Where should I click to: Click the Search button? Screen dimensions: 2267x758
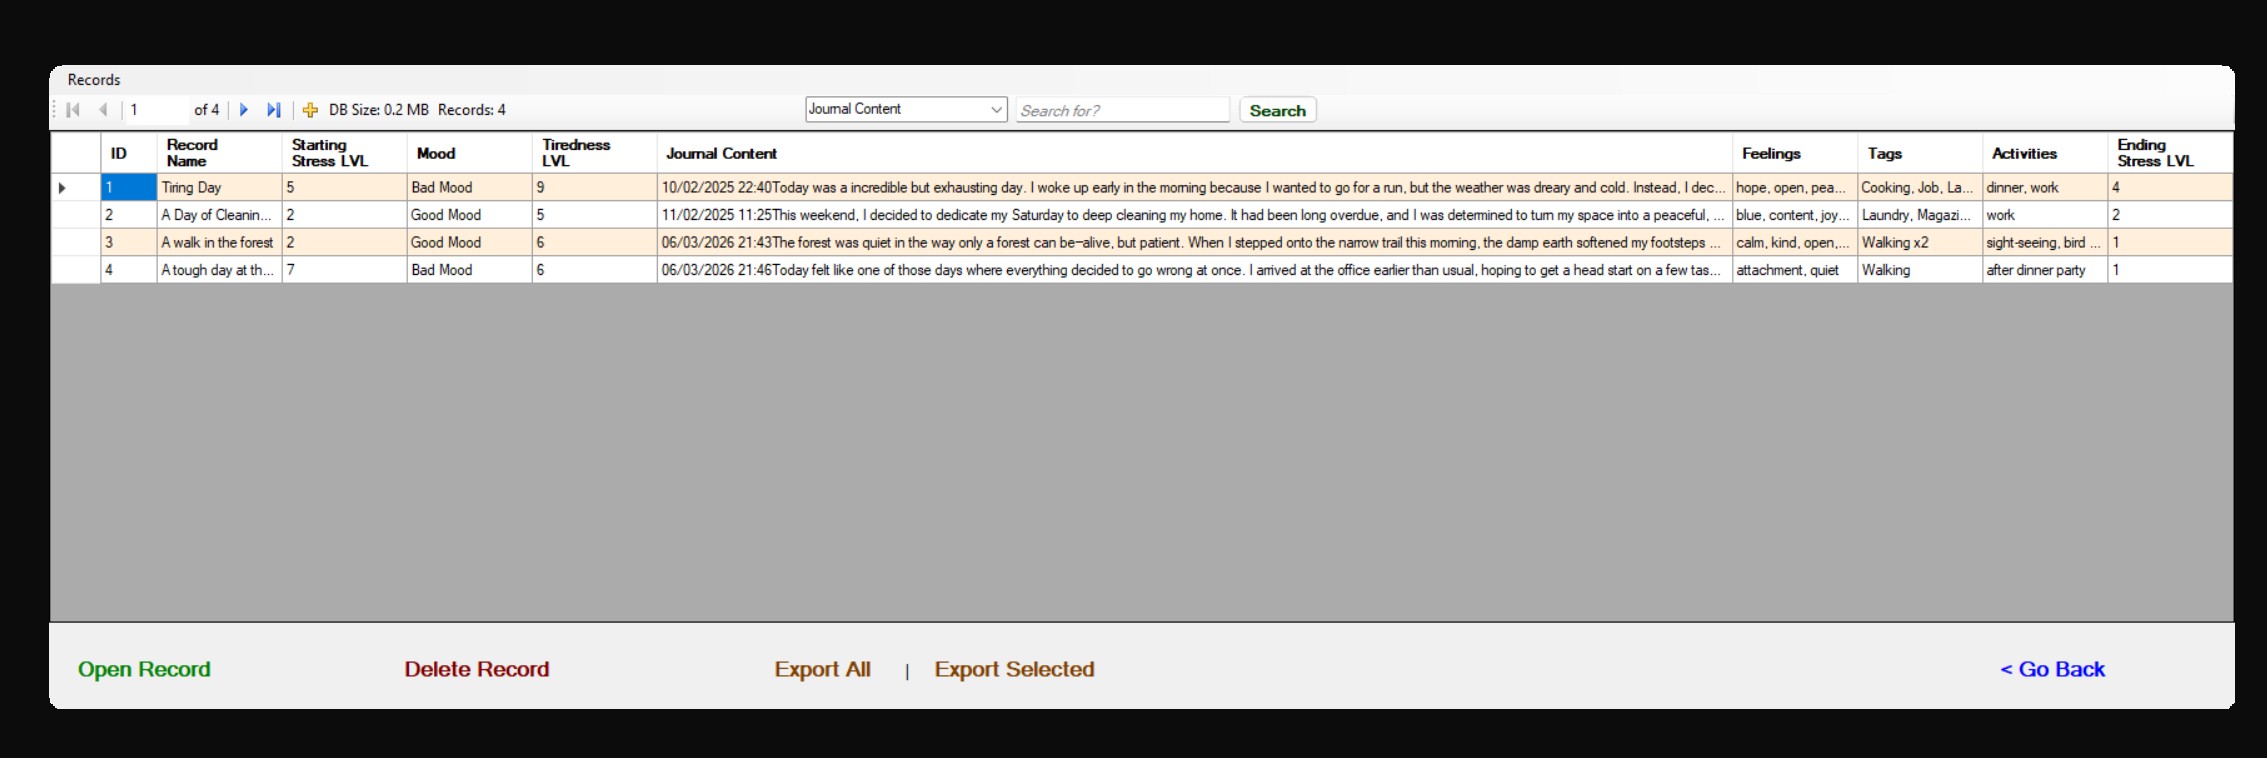tap(1277, 110)
